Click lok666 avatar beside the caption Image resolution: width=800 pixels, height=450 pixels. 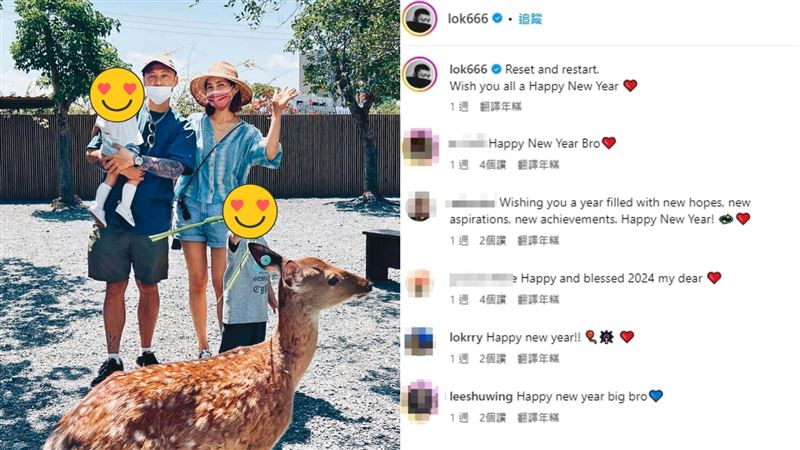click(419, 74)
